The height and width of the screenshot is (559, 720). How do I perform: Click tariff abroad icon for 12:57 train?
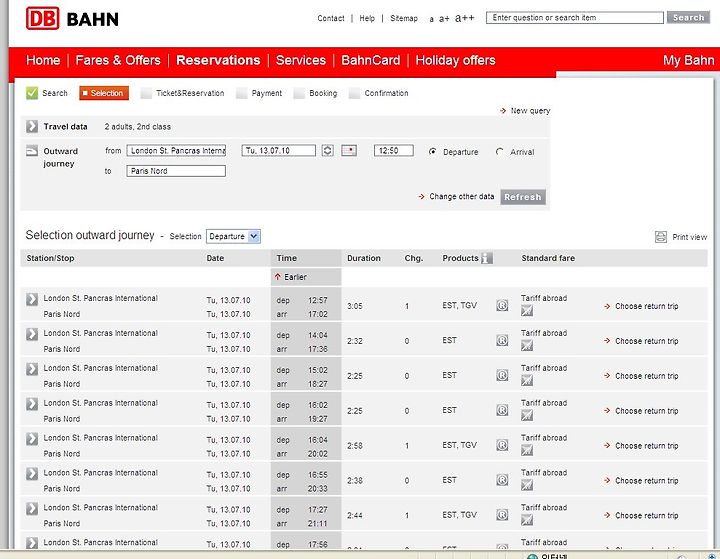click(527, 311)
